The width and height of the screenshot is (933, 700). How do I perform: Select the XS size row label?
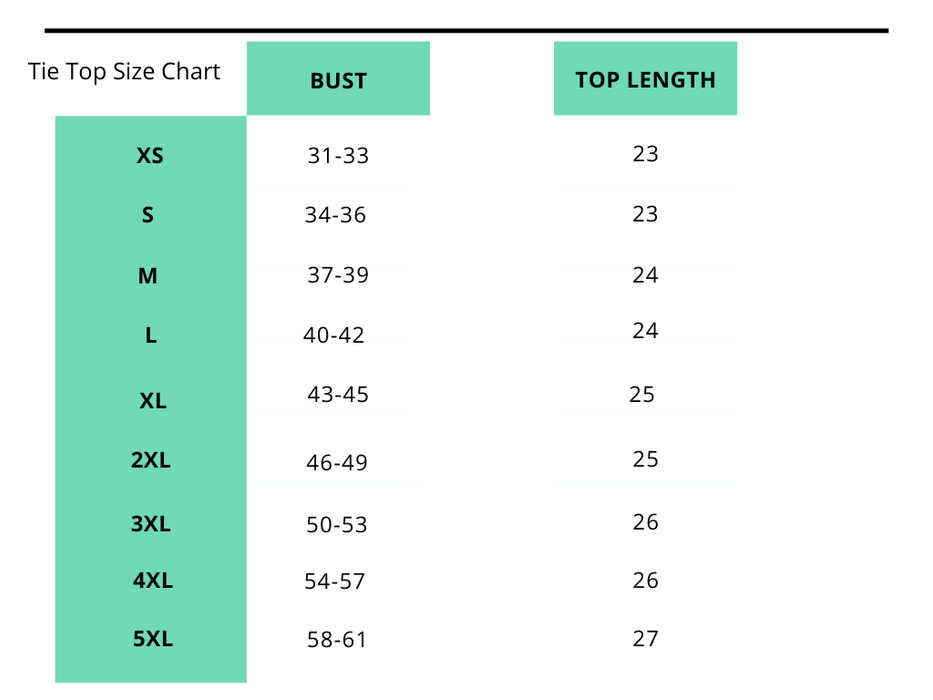(149, 155)
